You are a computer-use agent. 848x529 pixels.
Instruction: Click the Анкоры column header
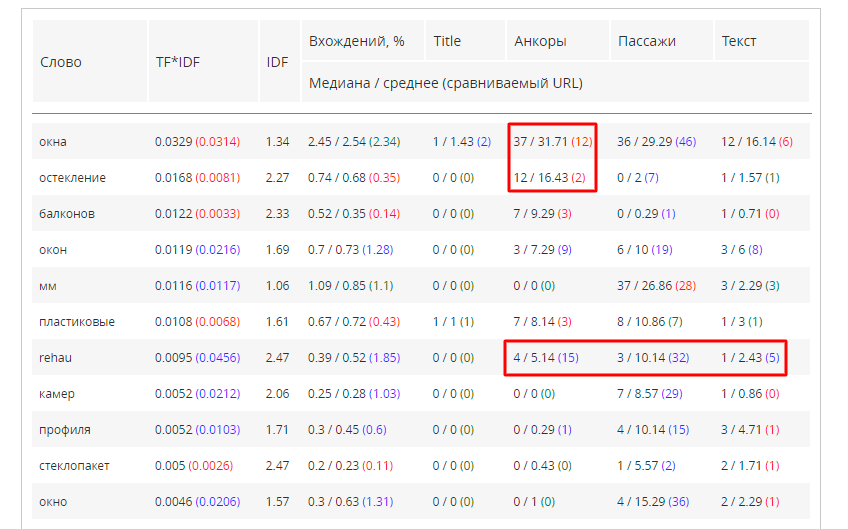pos(558,41)
